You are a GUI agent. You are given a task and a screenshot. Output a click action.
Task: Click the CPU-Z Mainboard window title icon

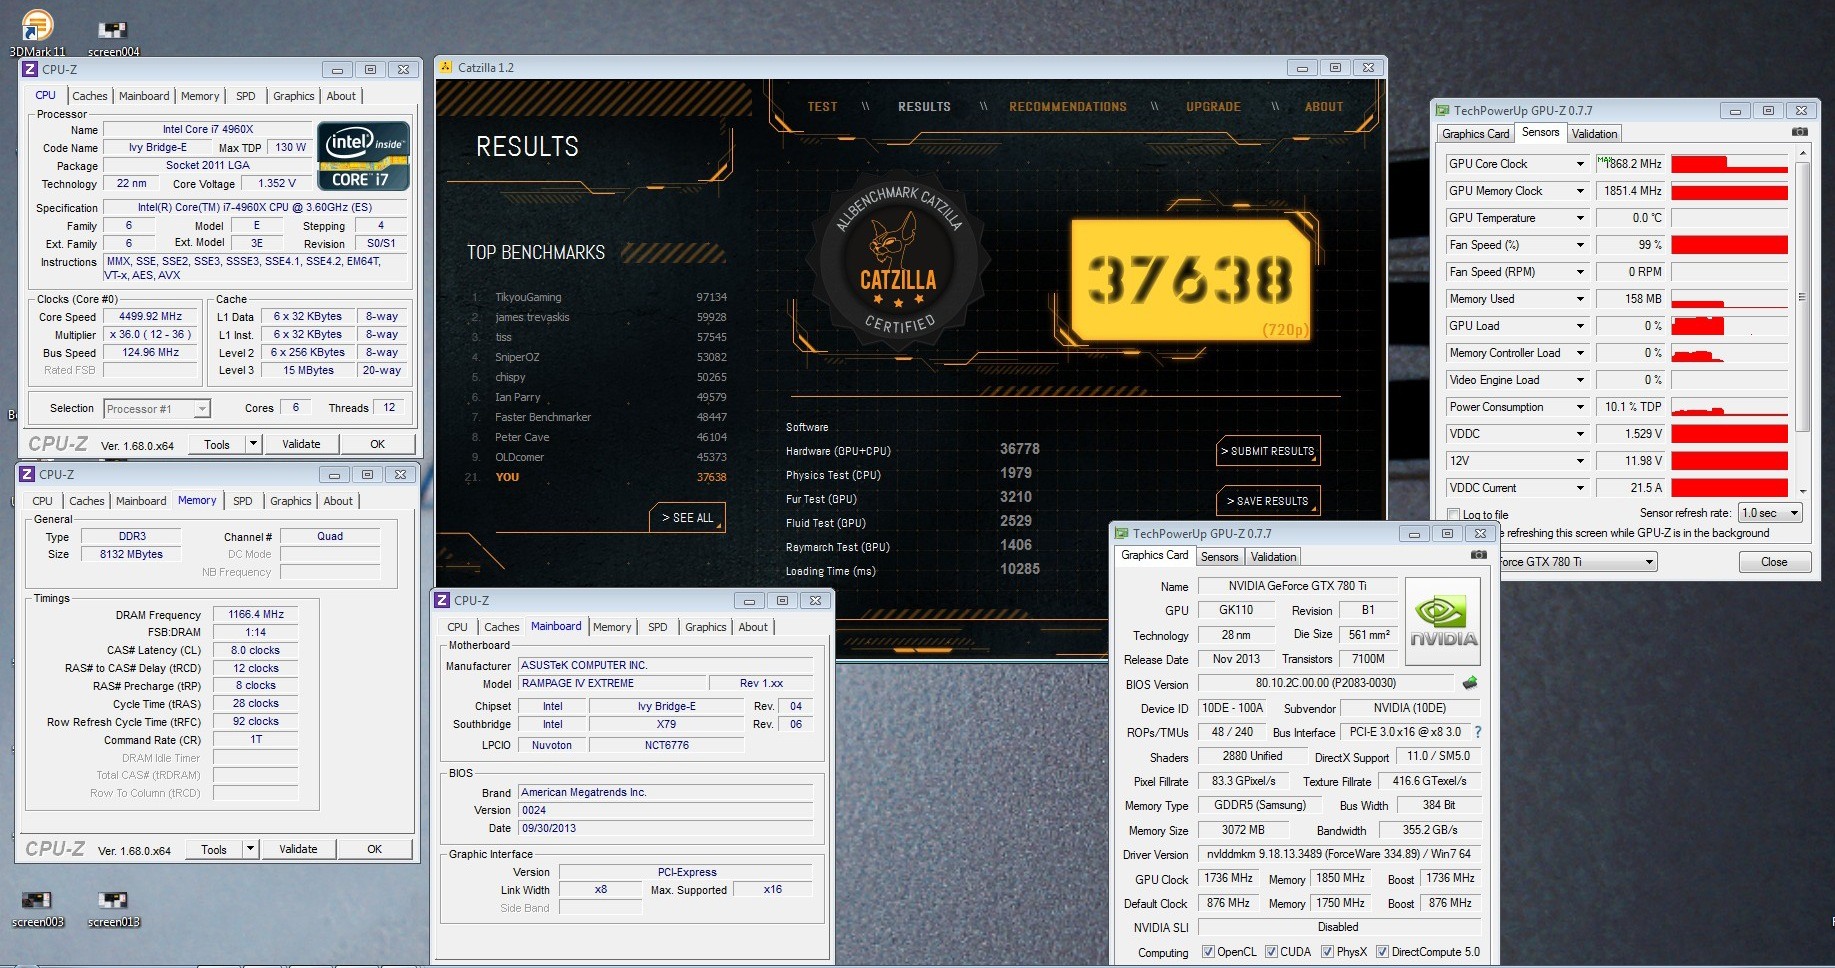(442, 600)
